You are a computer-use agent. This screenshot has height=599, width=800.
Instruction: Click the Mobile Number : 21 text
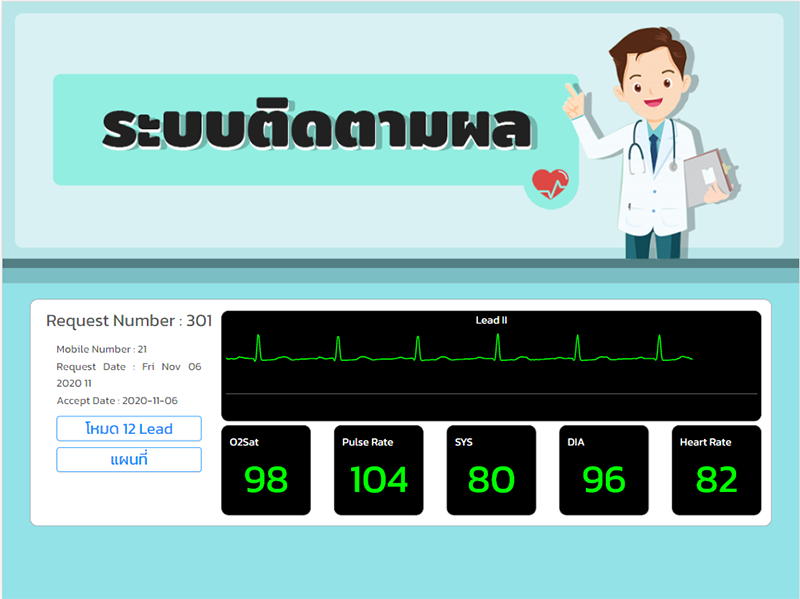point(102,350)
